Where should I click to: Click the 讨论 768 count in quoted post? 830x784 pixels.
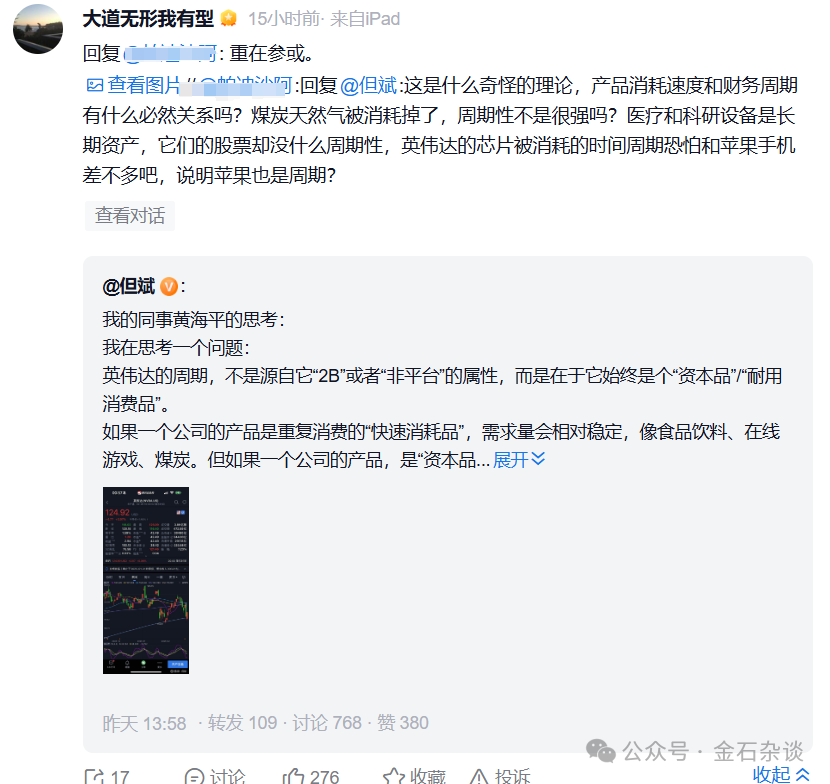coord(327,723)
